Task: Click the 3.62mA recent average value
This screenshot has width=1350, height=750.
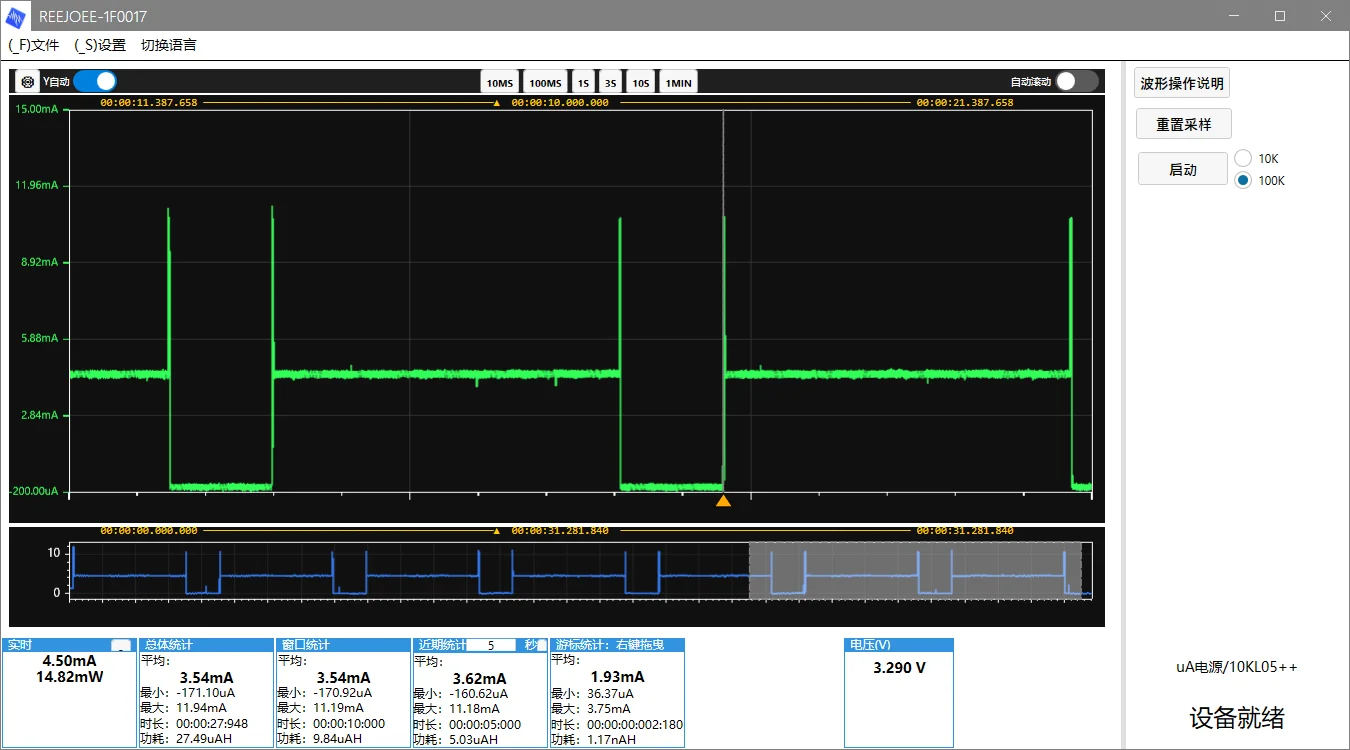Action: pos(480,678)
